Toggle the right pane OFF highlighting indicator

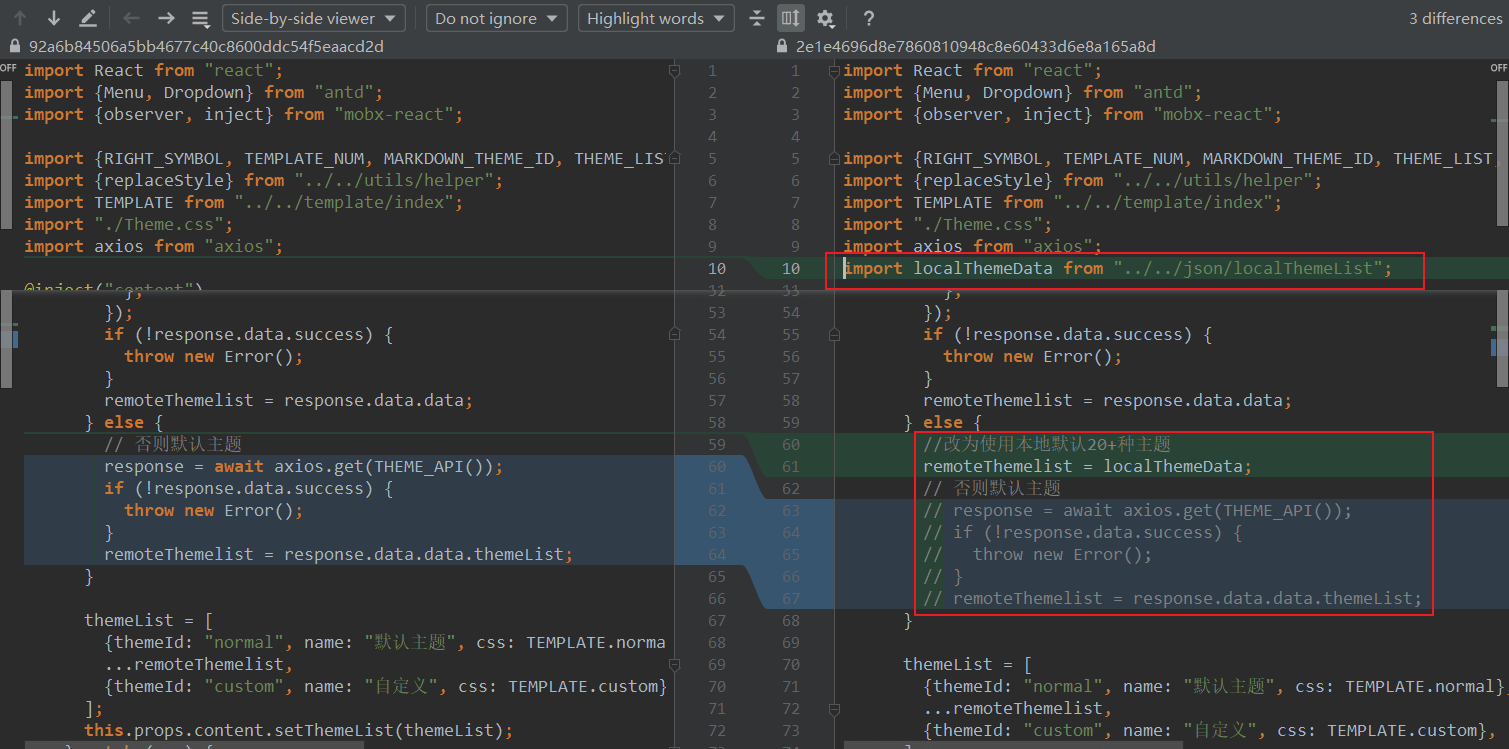[x=1499, y=68]
